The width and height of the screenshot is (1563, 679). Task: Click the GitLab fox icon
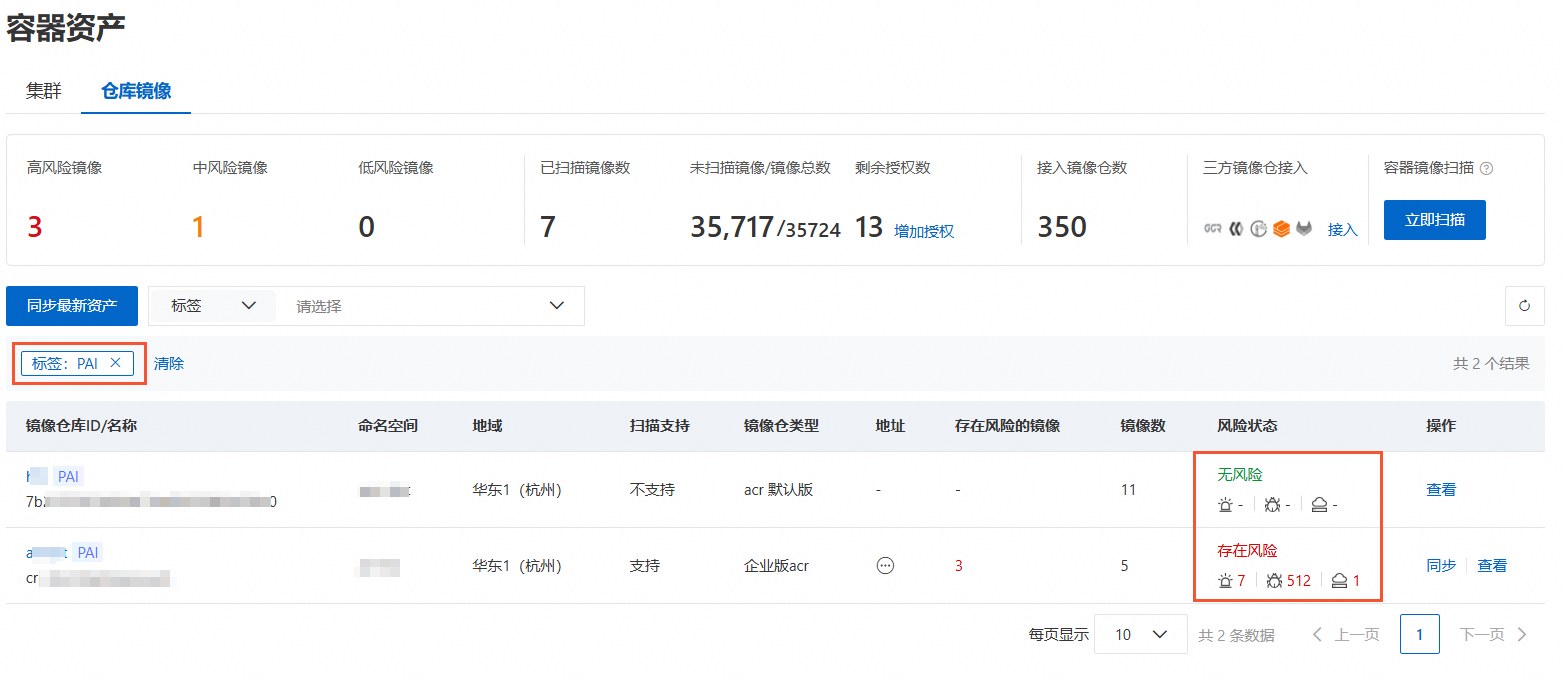tap(1304, 229)
